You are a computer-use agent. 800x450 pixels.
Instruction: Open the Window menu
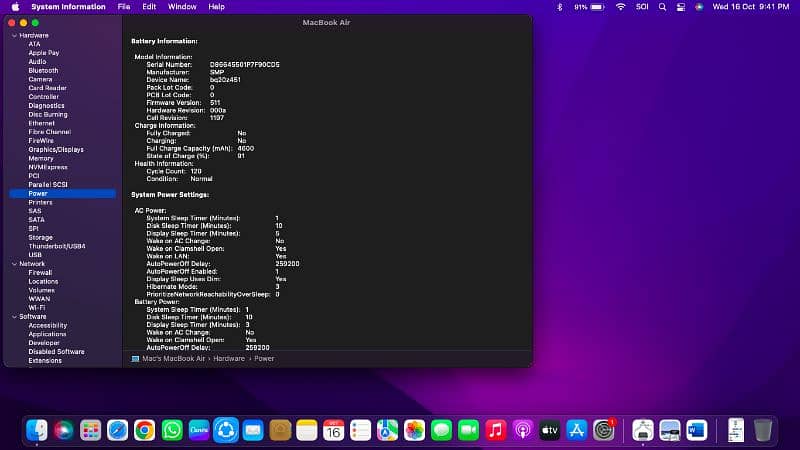[182, 7]
